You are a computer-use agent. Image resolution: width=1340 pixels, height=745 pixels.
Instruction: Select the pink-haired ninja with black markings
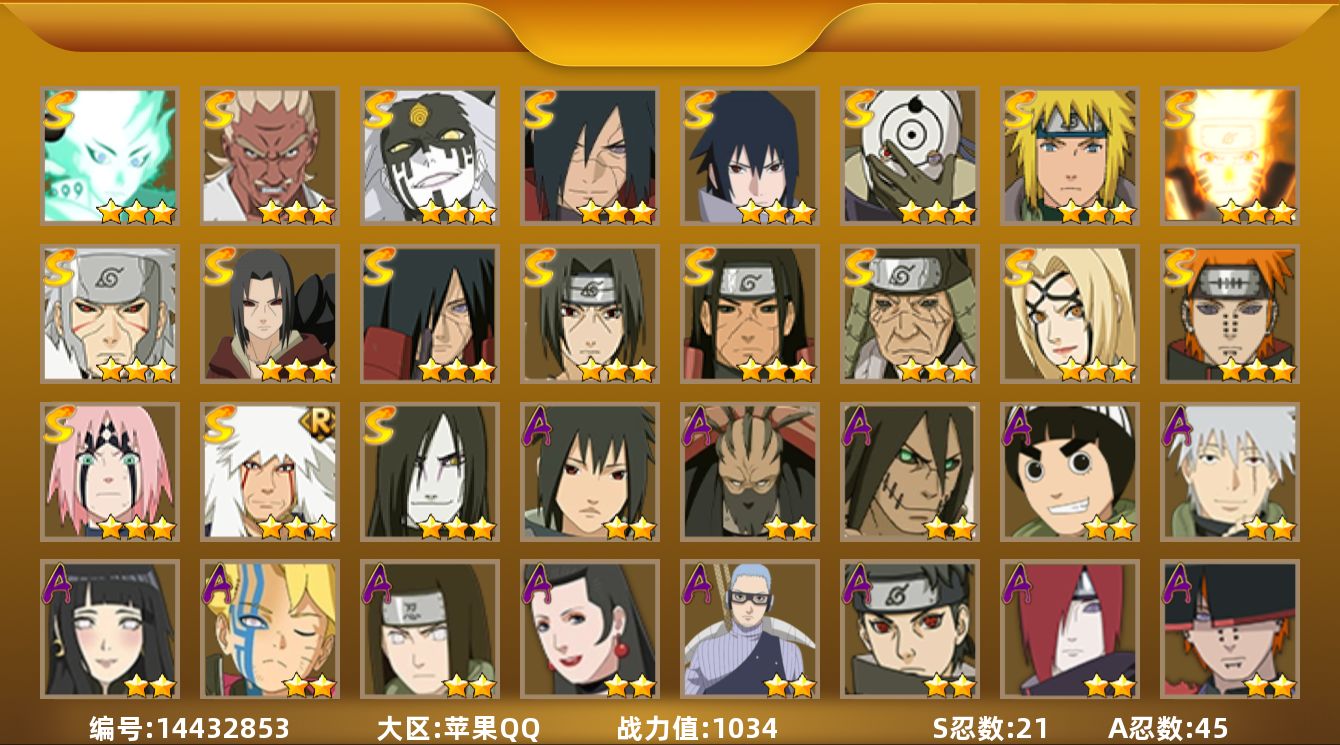(110, 472)
